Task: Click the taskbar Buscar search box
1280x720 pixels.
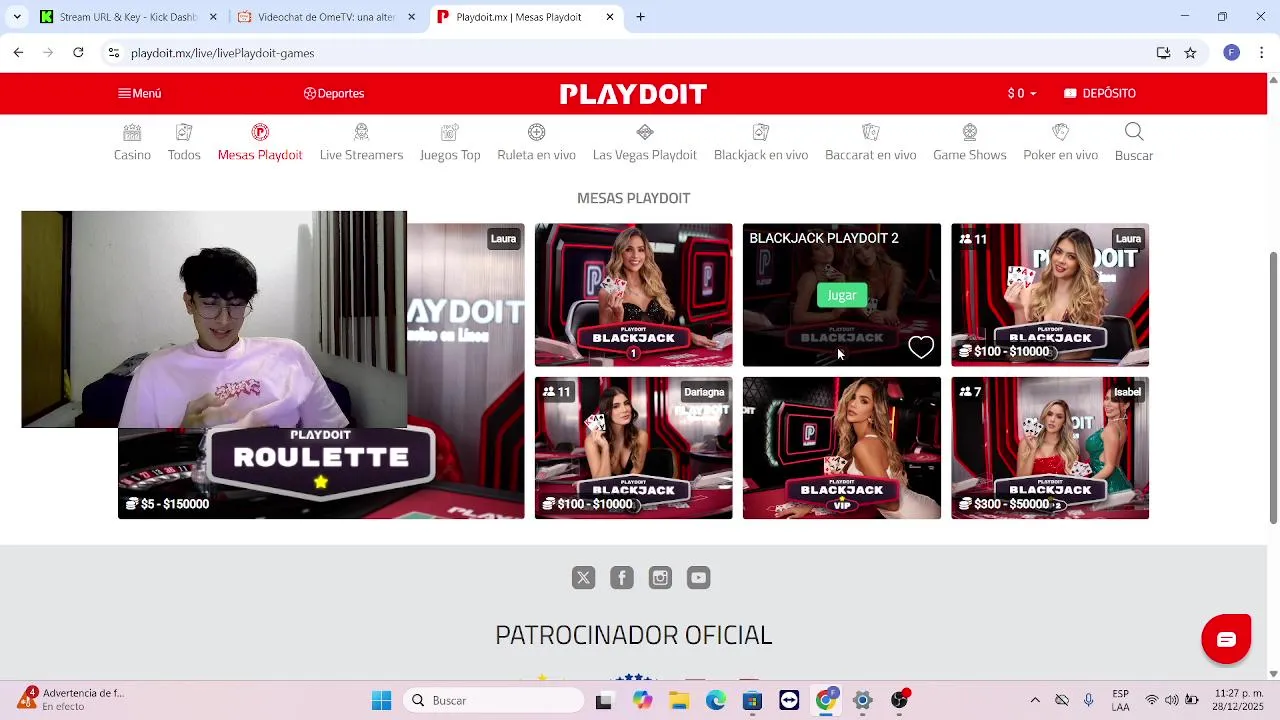Action: [x=493, y=701]
